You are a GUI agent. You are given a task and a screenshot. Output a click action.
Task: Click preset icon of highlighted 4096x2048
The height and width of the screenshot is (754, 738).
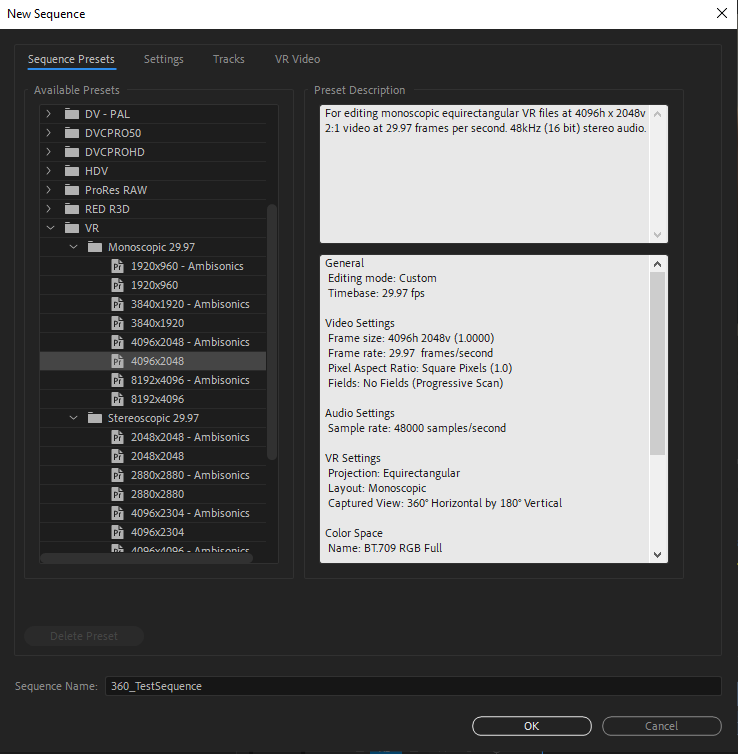pos(118,361)
